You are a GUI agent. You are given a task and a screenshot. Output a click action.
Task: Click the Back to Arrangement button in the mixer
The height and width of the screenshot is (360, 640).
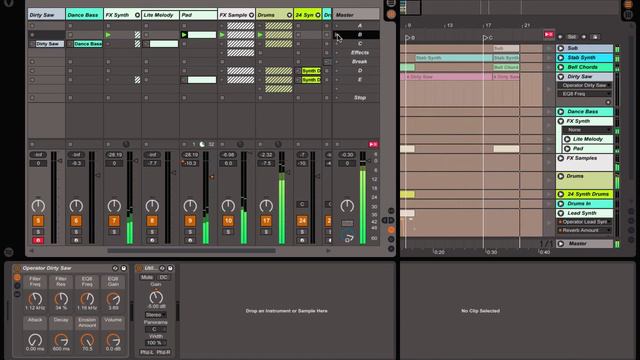point(373,144)
